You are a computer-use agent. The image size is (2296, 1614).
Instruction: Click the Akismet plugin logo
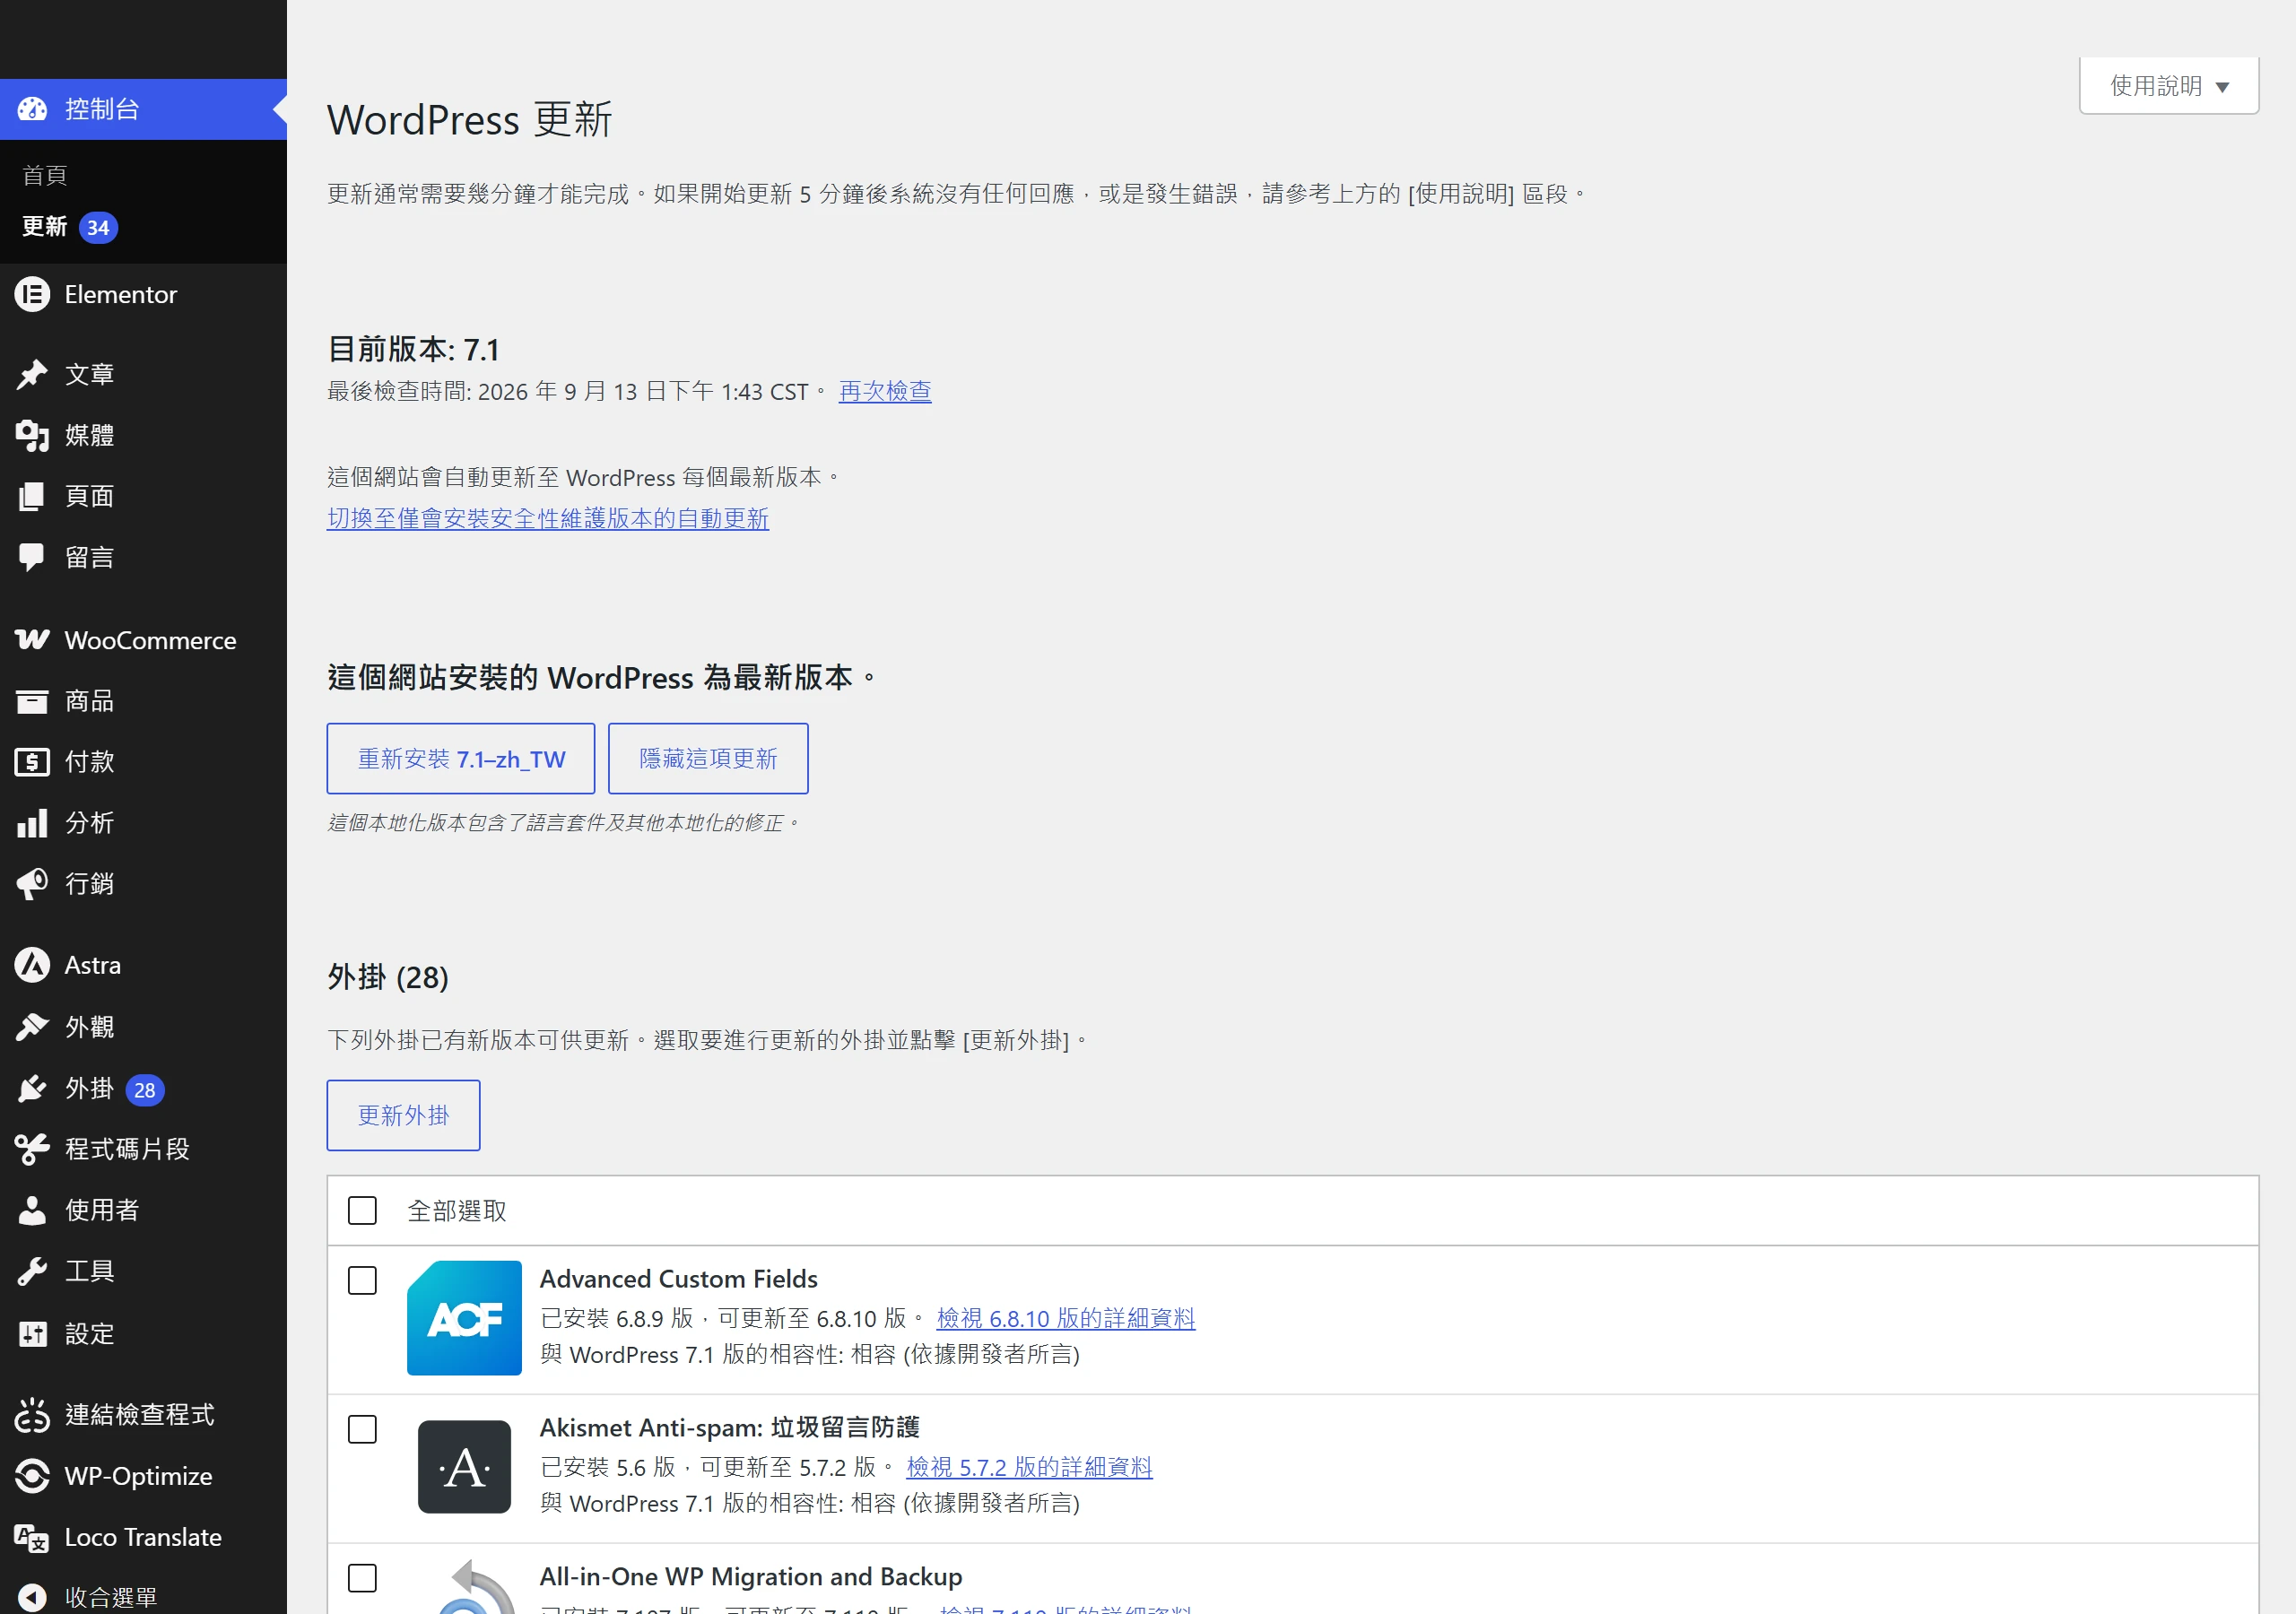click(x=464, y=1467)
